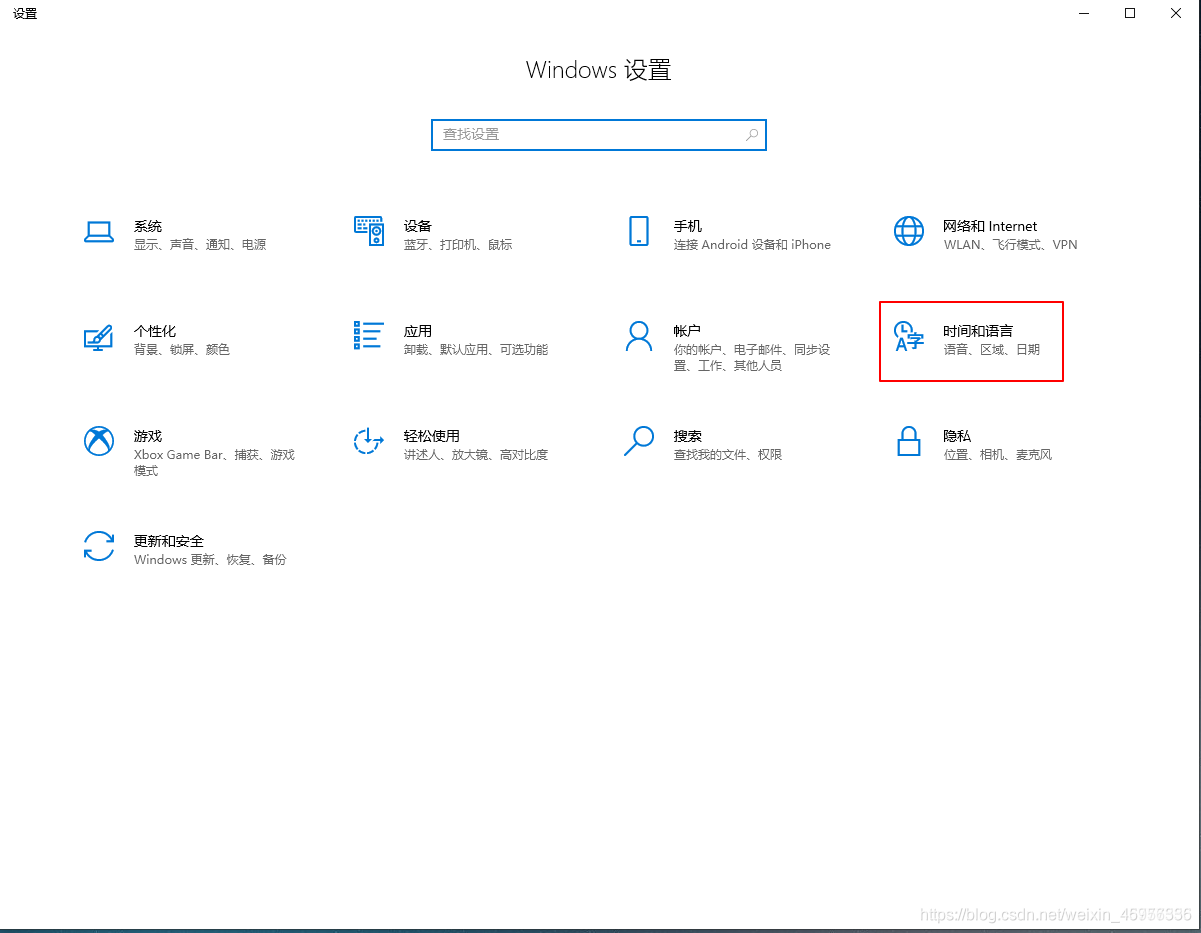Open the 游戏 Xbox icon

click(x=99, y=441)
